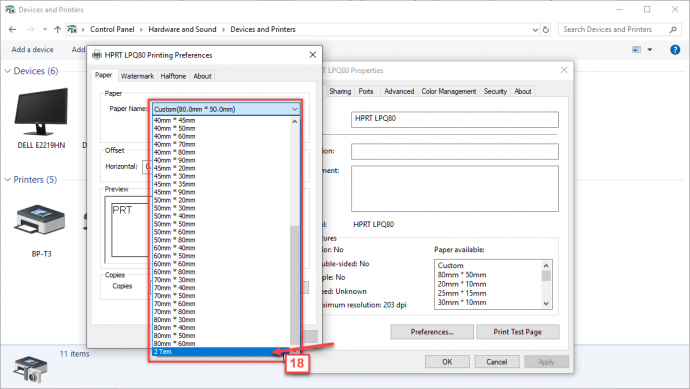The width and height of the screenshot is (690, 389).
Task: Collapse the Paper Name combo box
Action: pyautogui.click(x=294, y=109)
